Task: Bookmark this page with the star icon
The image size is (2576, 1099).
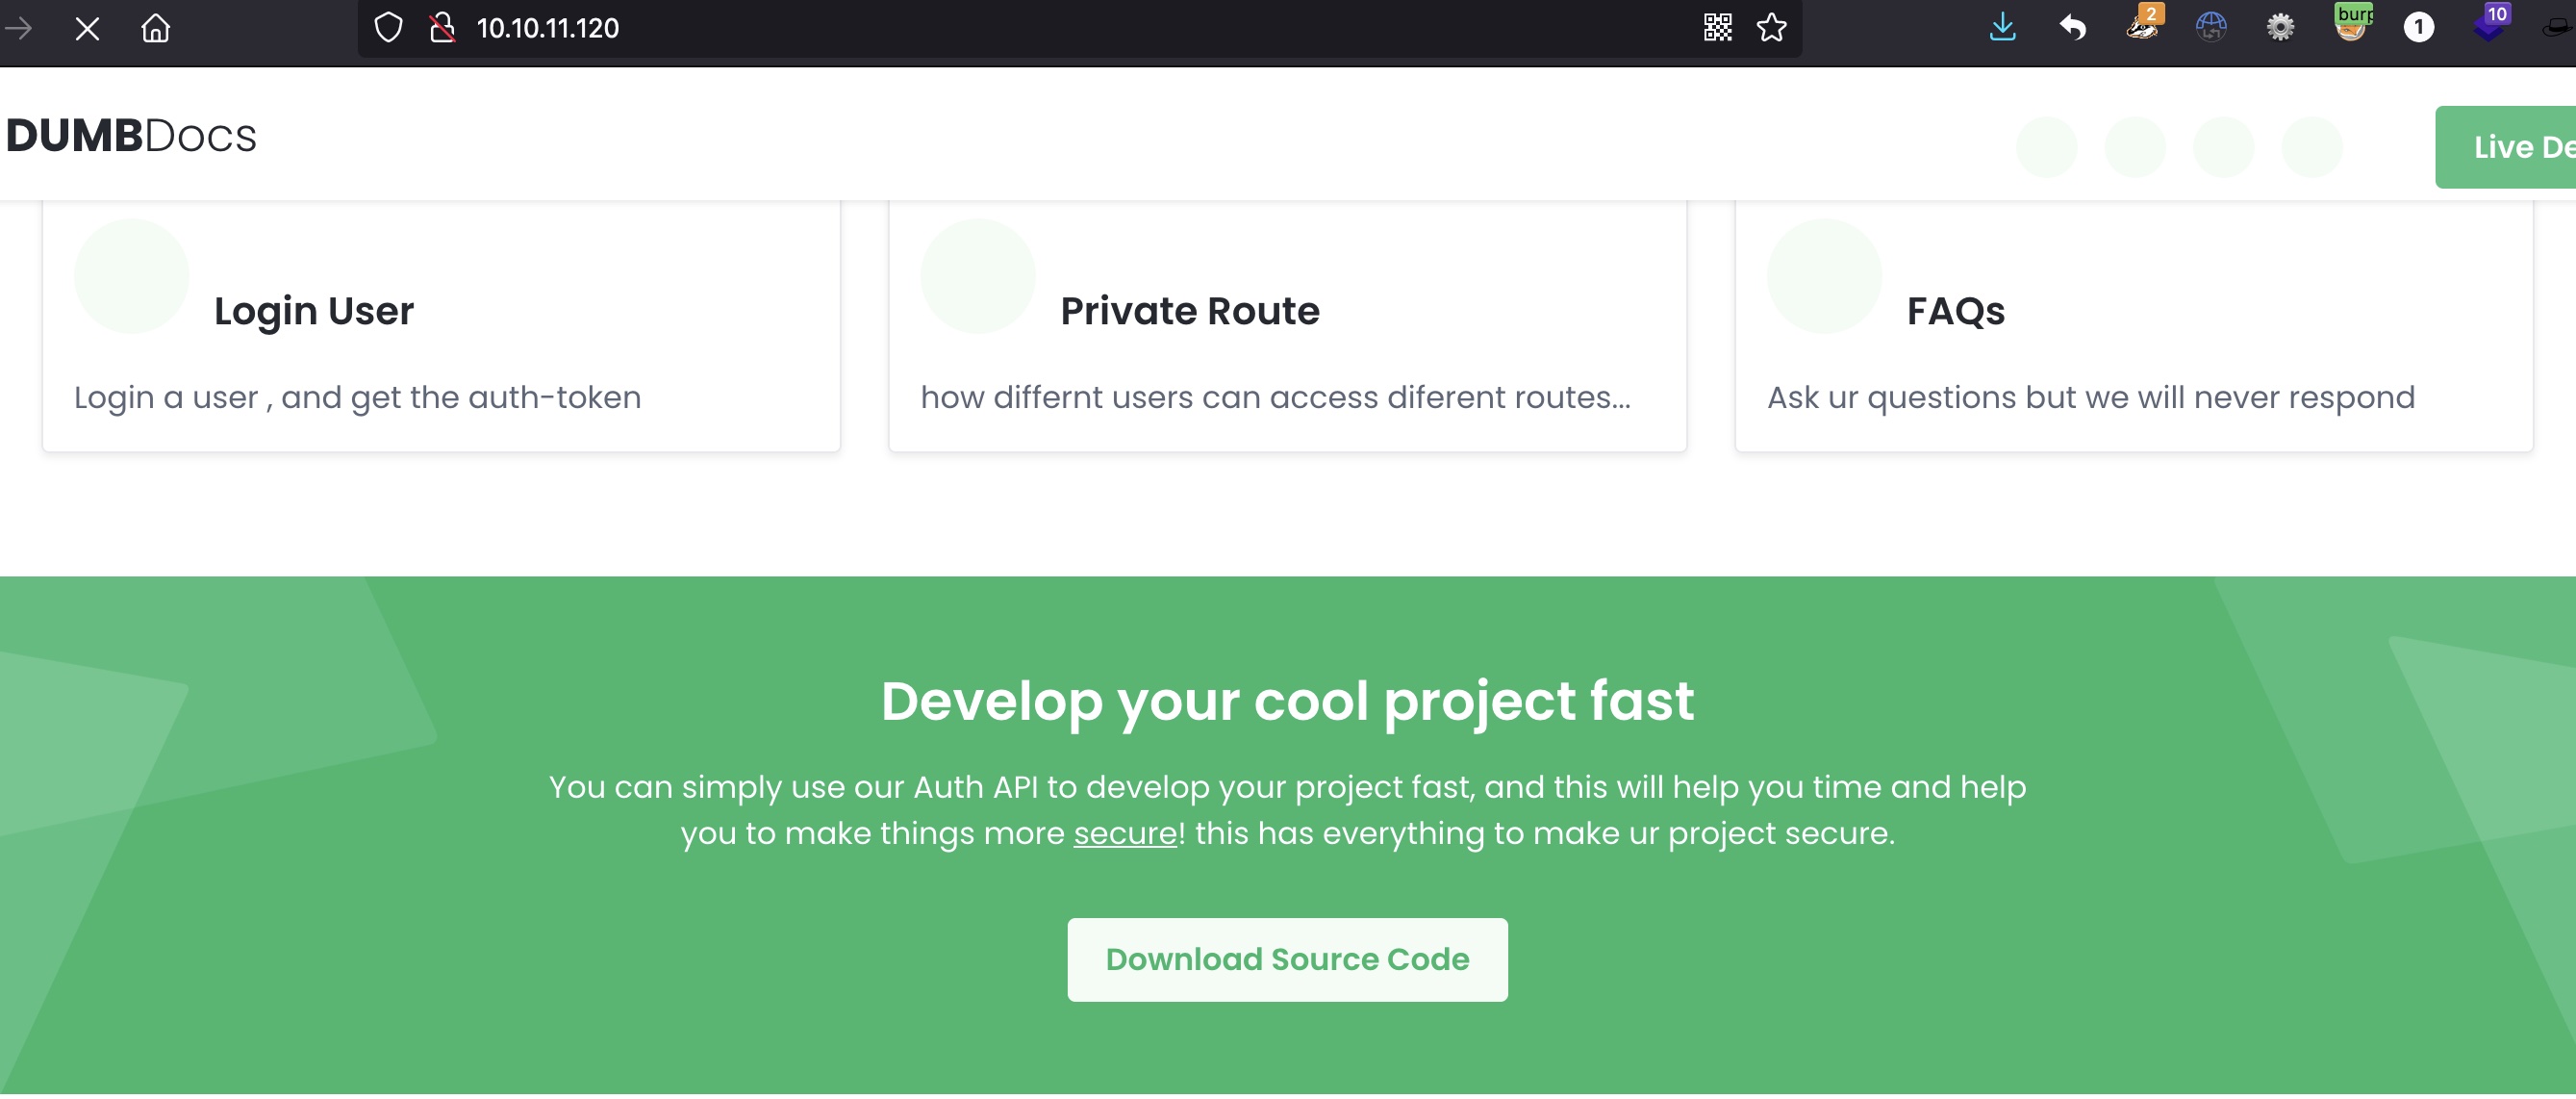Action: [1771, 27]
